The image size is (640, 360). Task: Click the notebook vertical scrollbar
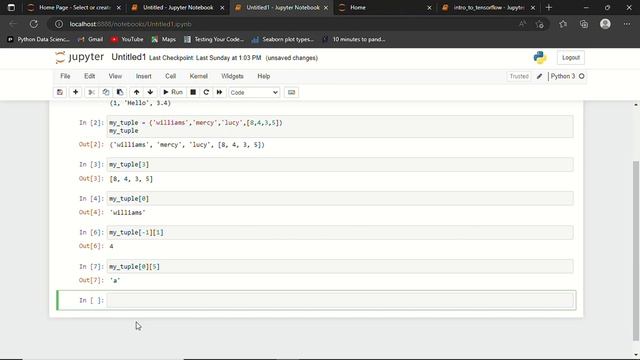[x=636, y=250]
